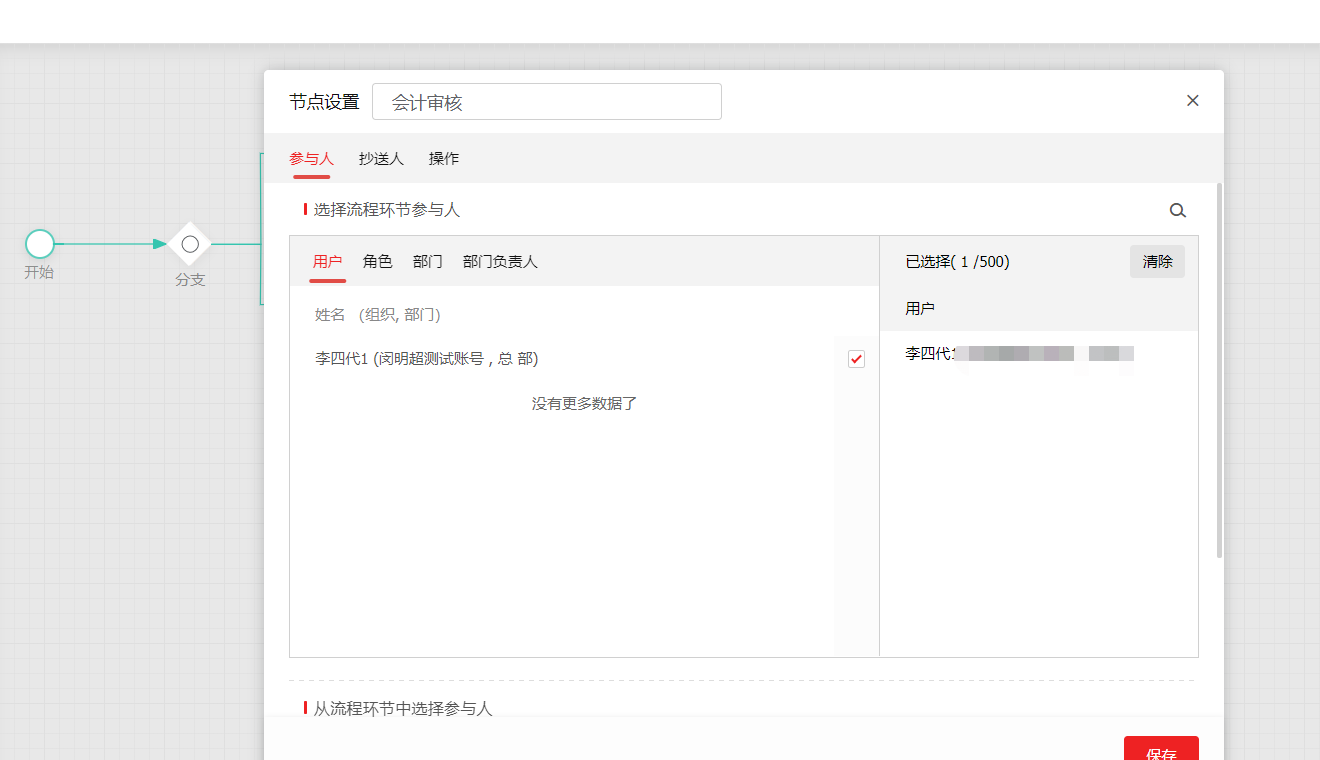The width and height of the screenshot is (1320, 760).
Task: Click the selected user 李四代 entry
Action: [1019, 354]
